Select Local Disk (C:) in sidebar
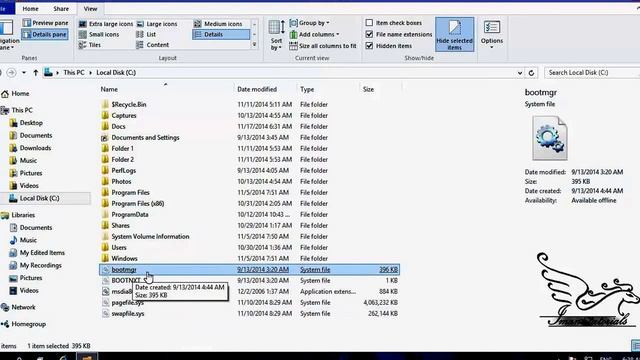This screenshot has width=640, height=360. coord(39,198)
